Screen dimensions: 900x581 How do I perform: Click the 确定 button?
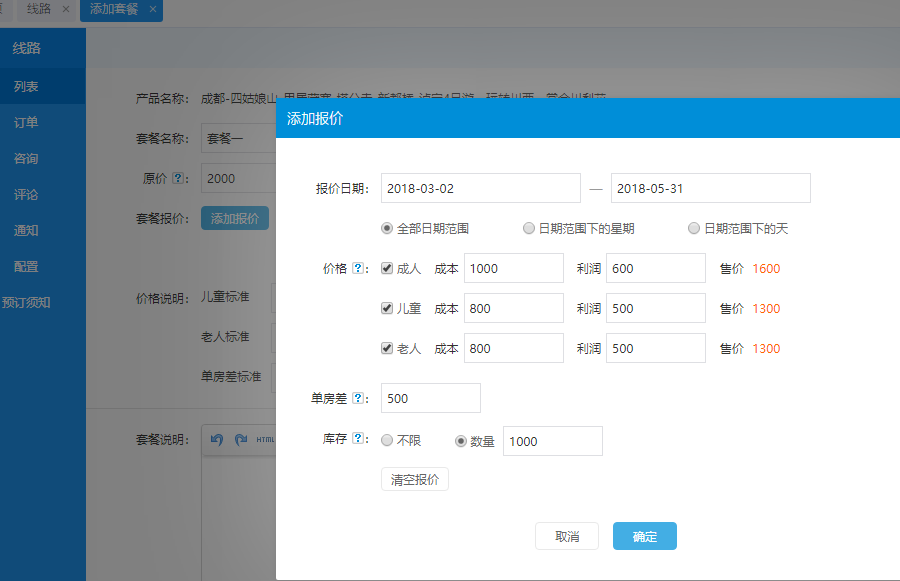pos(645,536)
